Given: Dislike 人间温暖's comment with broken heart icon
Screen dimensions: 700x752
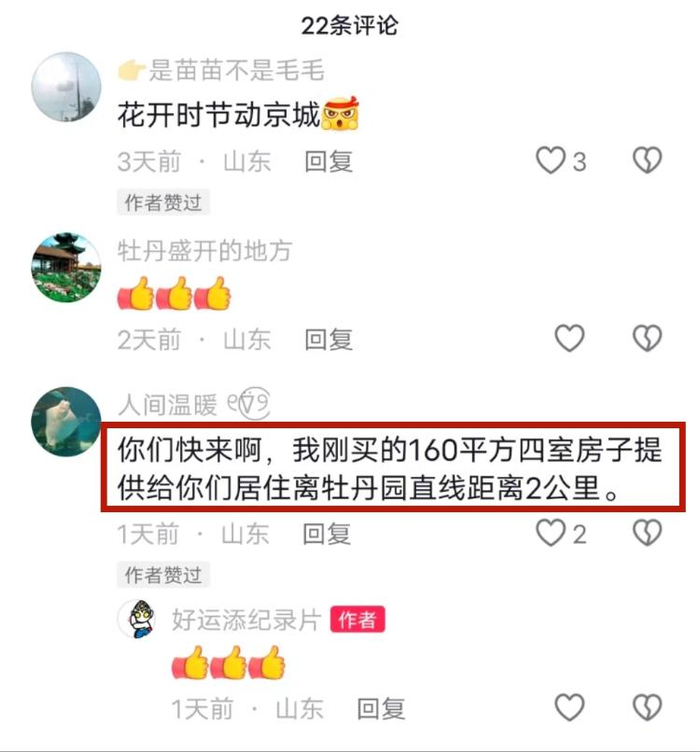Looking at the screenshot, I should tap(647, 533).
